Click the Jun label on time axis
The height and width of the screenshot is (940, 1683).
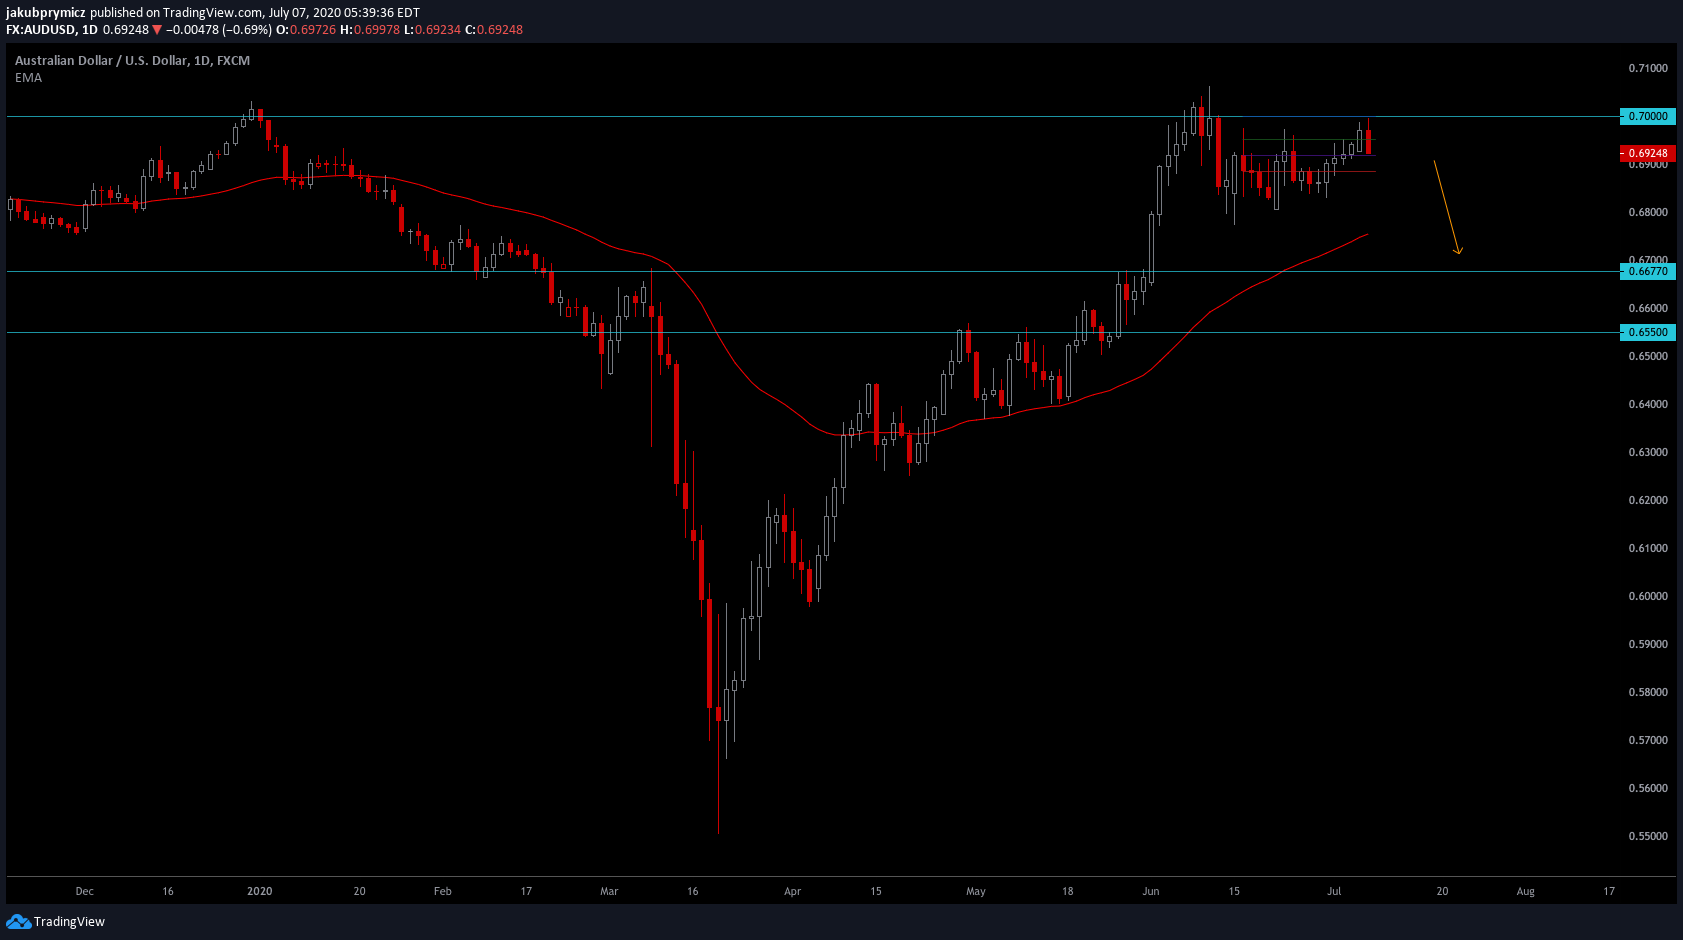(1151, 891)
